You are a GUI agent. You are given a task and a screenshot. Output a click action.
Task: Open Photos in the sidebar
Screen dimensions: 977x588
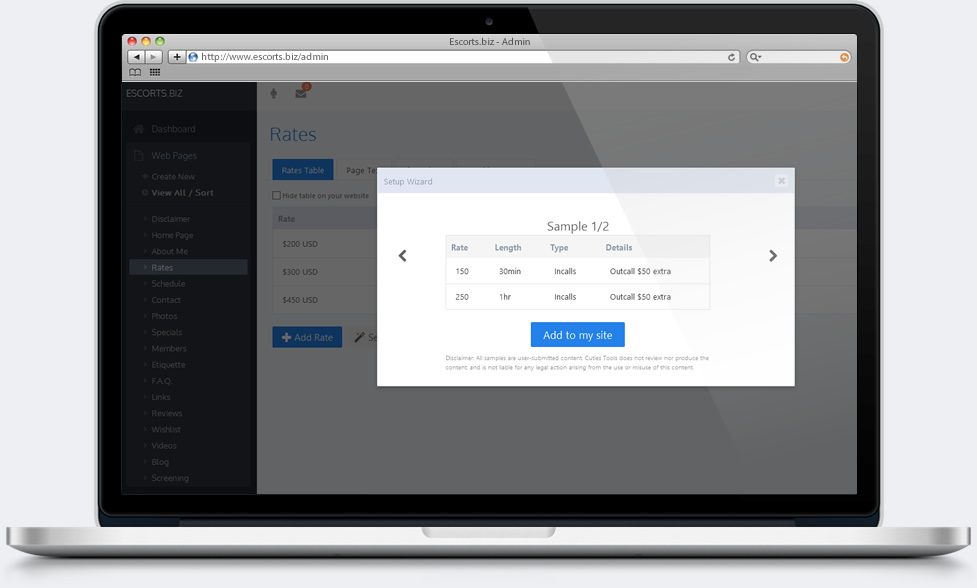pyautogui.click(x=164, y=316)
